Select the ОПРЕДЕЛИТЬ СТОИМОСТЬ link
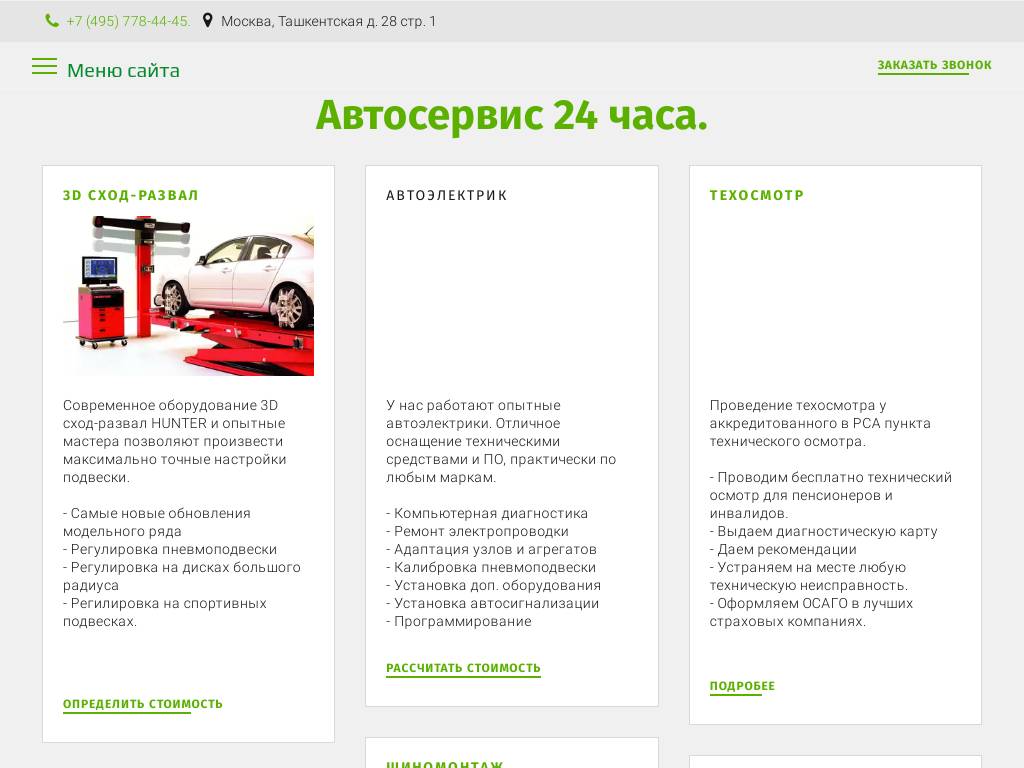The width and height of the screenshot is (1024, 768). (142, 703)
